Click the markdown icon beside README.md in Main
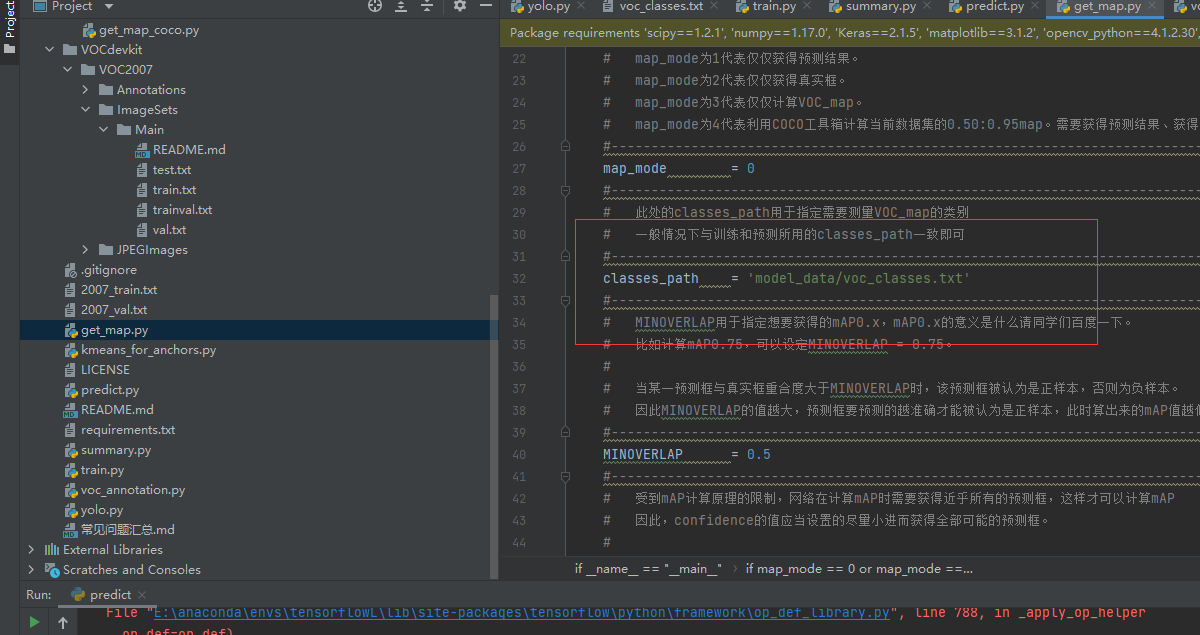1200x635 pixels. pos(142,150)
